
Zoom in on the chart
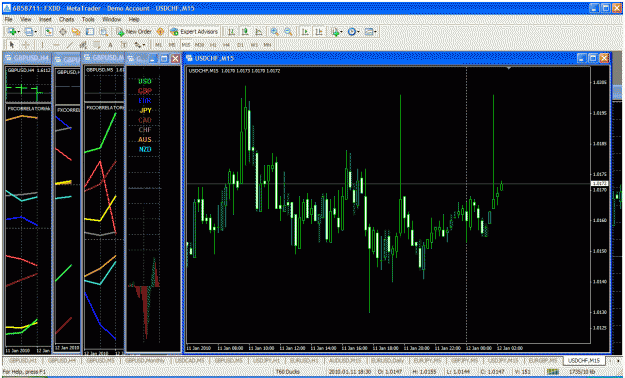[x=275, y=32]
